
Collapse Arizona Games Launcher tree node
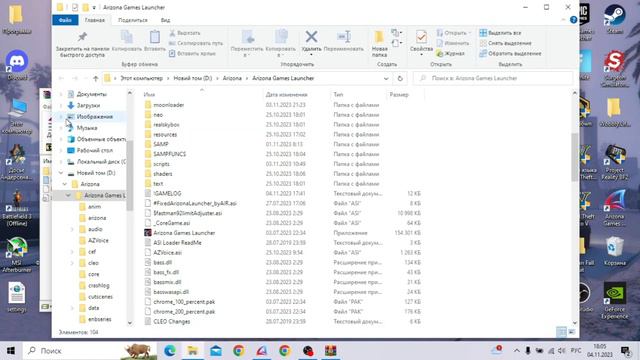pos(68,196)
